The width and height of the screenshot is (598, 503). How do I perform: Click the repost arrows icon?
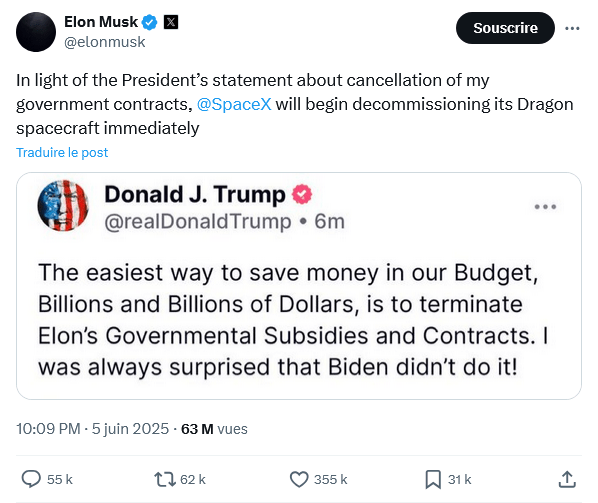164,479
